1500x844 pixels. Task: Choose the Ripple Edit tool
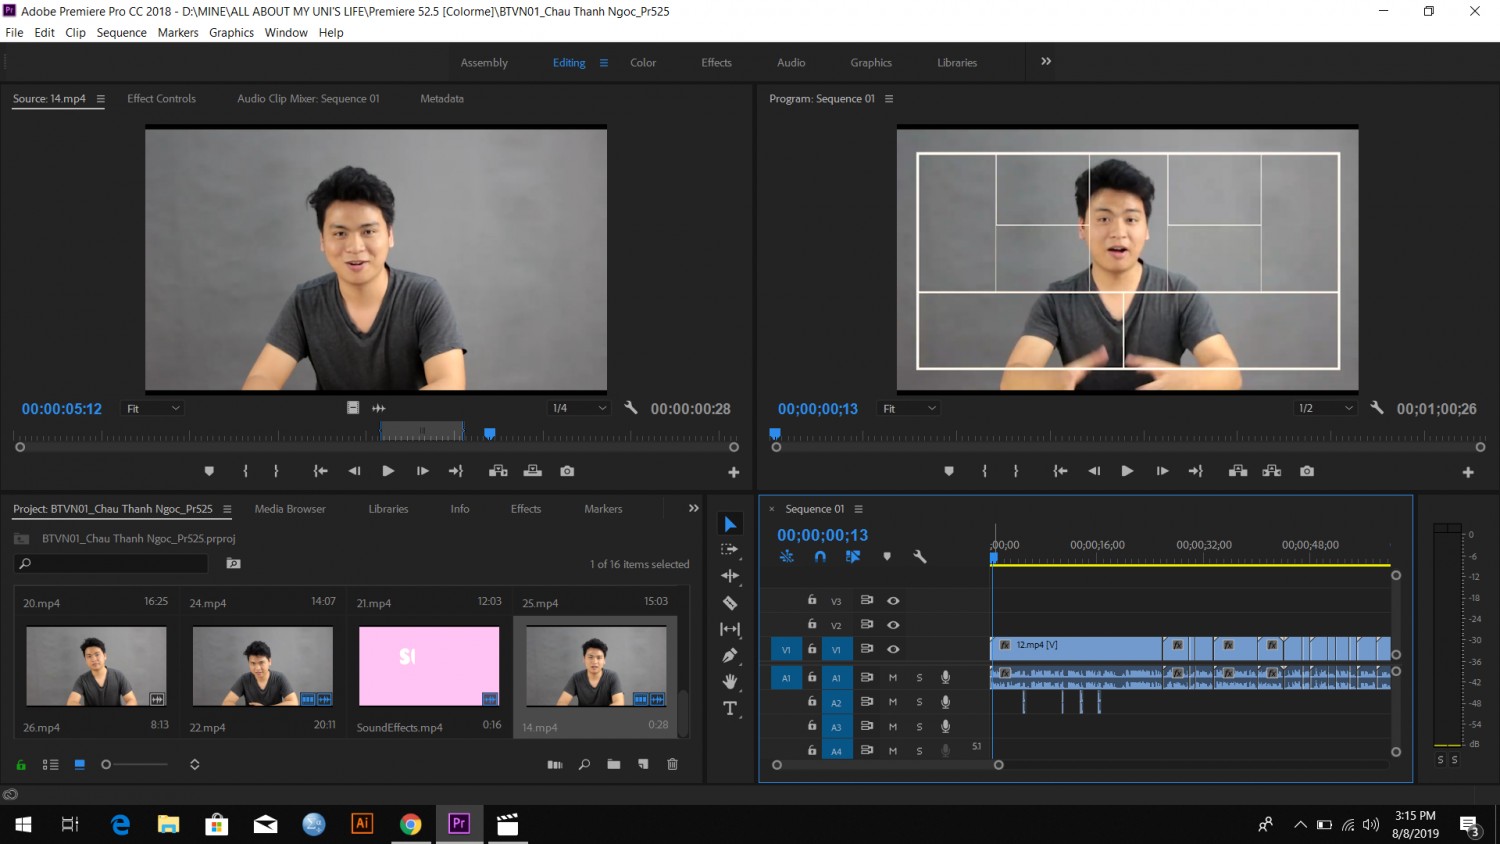tap(730, 576)
